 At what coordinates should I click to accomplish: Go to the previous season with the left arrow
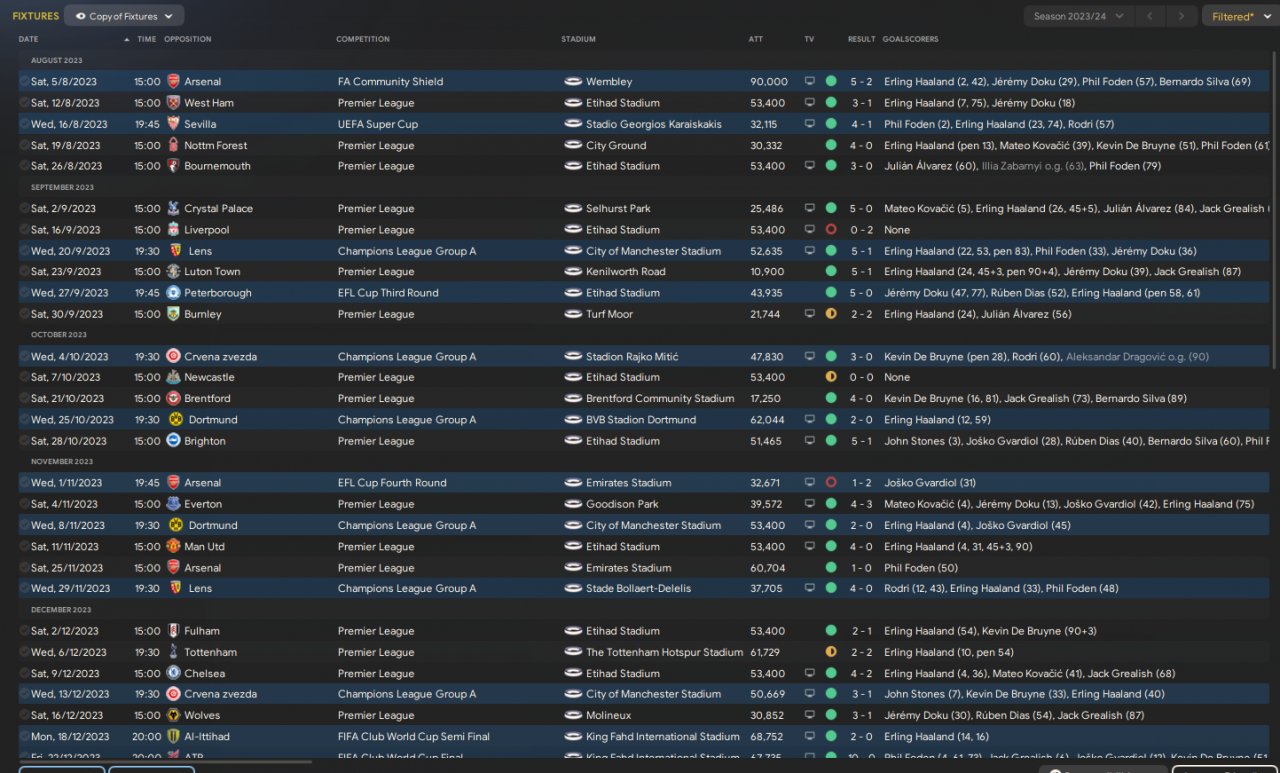[1150, 16]
